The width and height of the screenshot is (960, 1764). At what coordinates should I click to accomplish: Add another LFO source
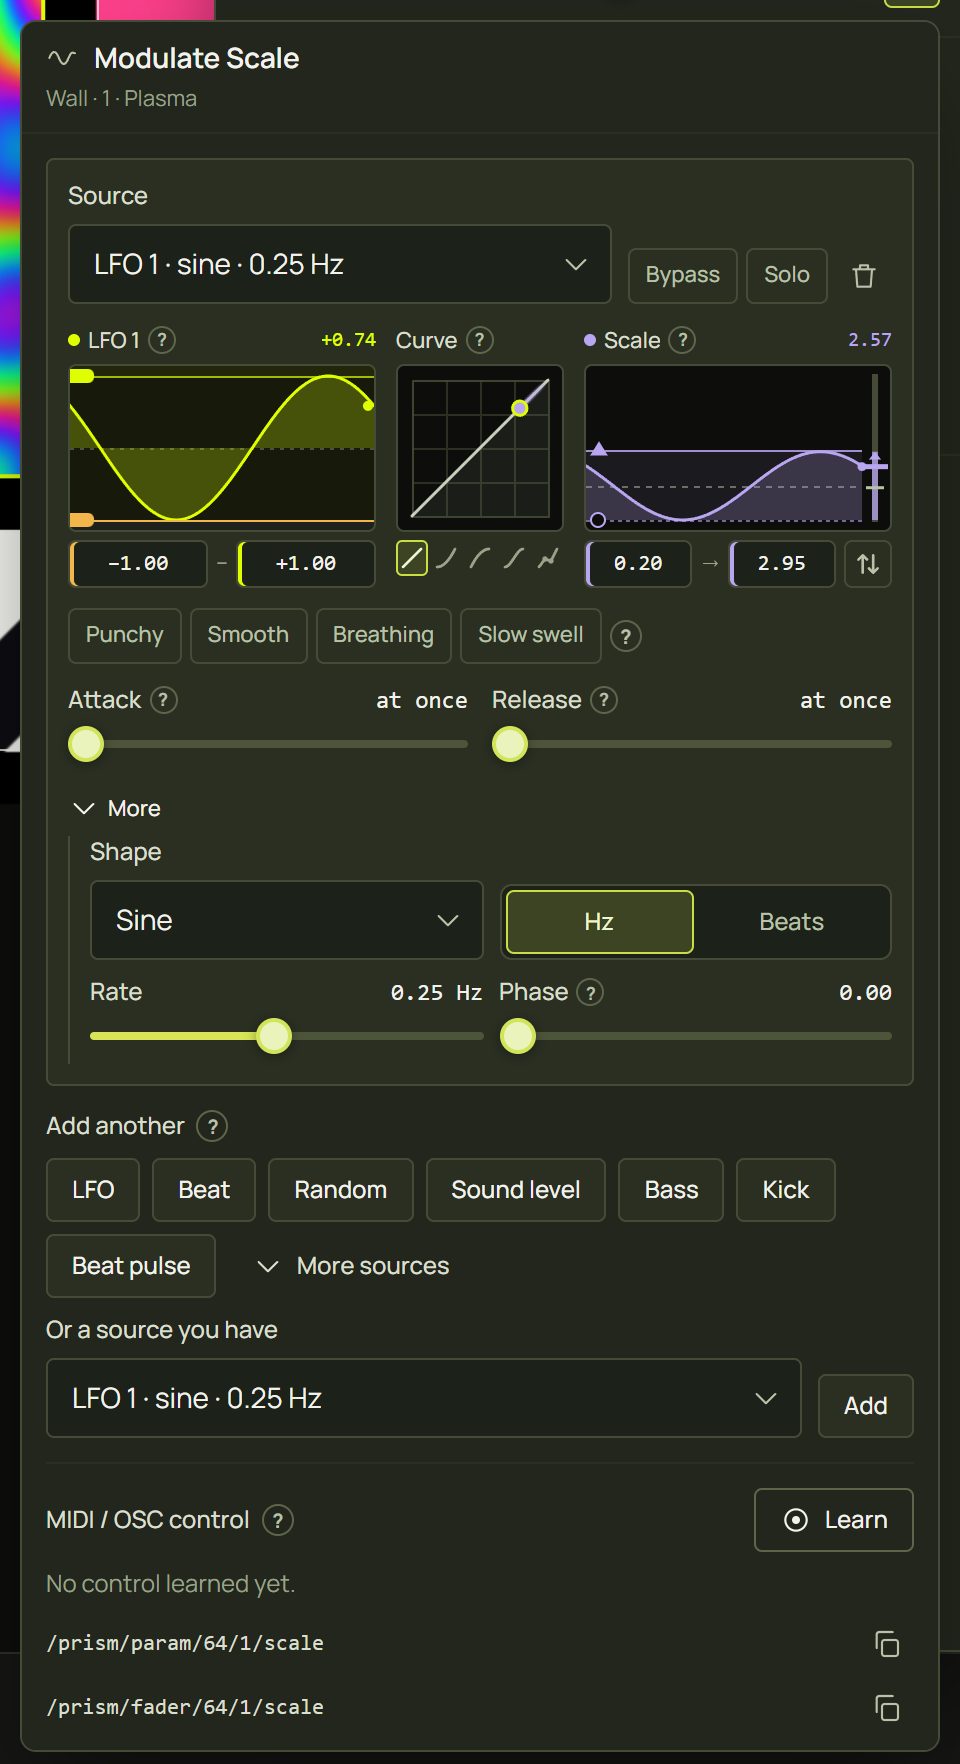[93, 1190]
